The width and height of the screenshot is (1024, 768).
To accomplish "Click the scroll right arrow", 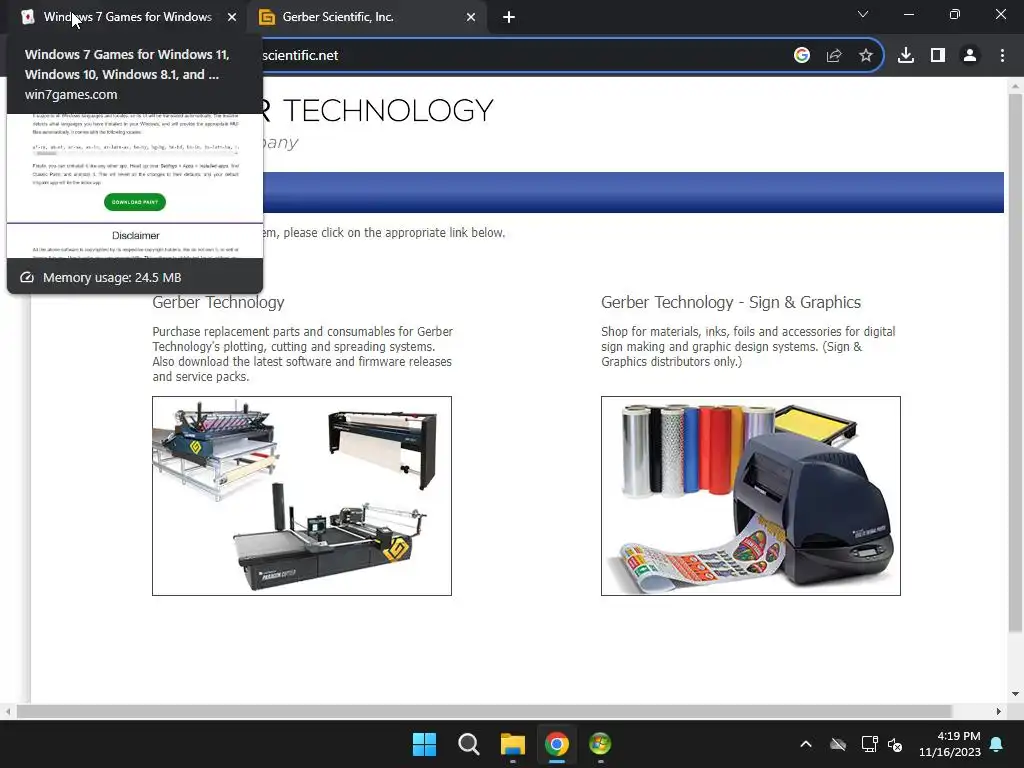I will (x=999, y=711).
